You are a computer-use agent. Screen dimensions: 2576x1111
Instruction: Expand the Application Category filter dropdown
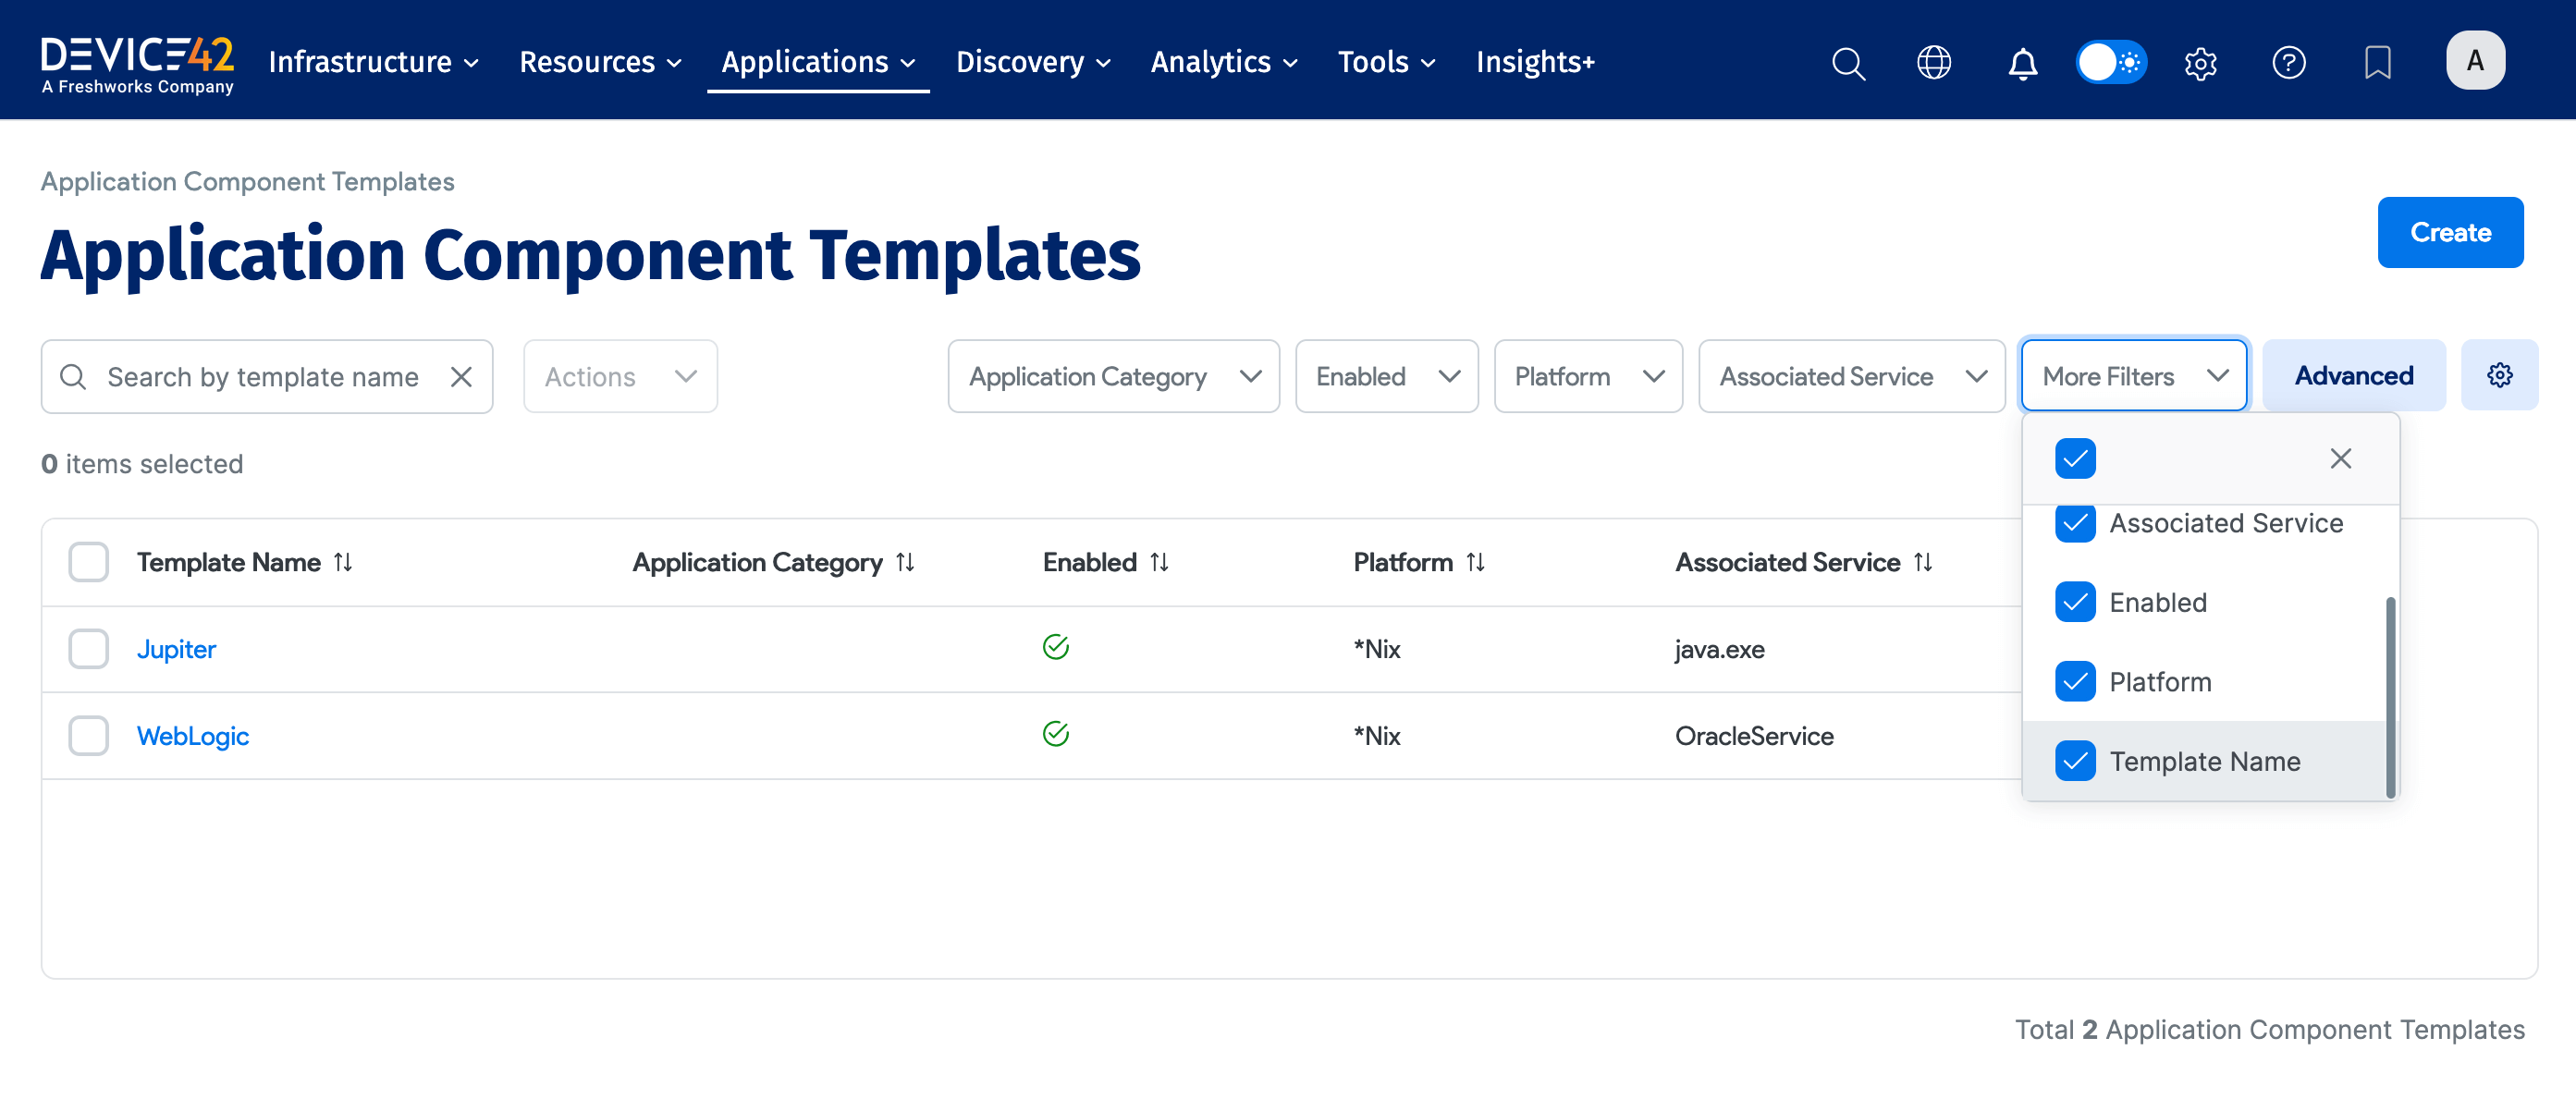pyautogui.click(x=1113, y=377)
